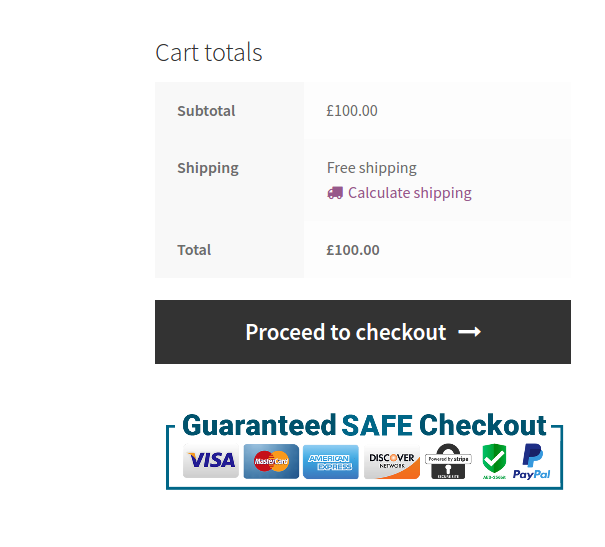
Task: Open the Calculate shipping link
Action: pyautogui.click(x=409, y=193)
